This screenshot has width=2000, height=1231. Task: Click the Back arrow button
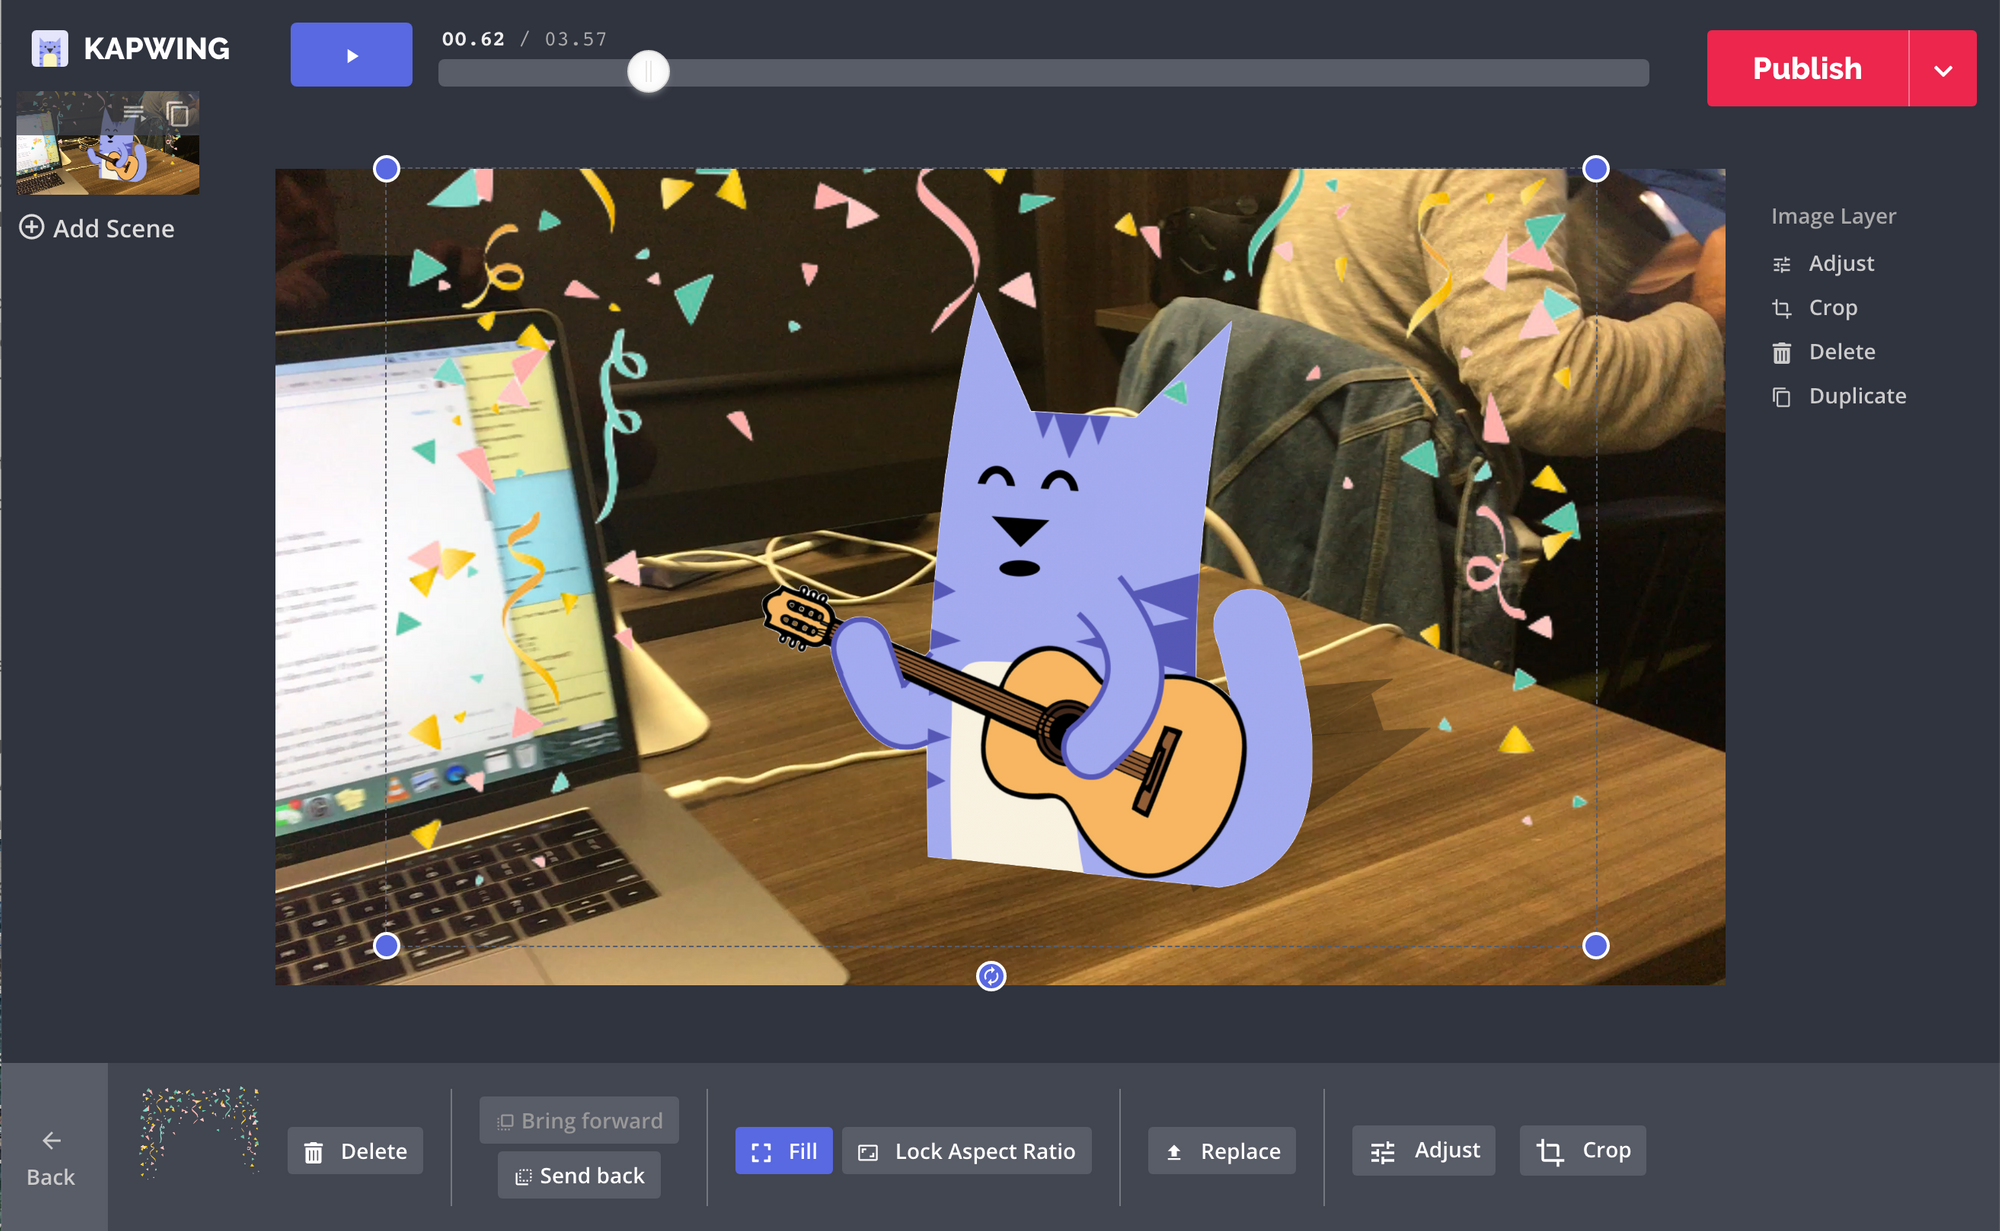tap(52, 1157)
